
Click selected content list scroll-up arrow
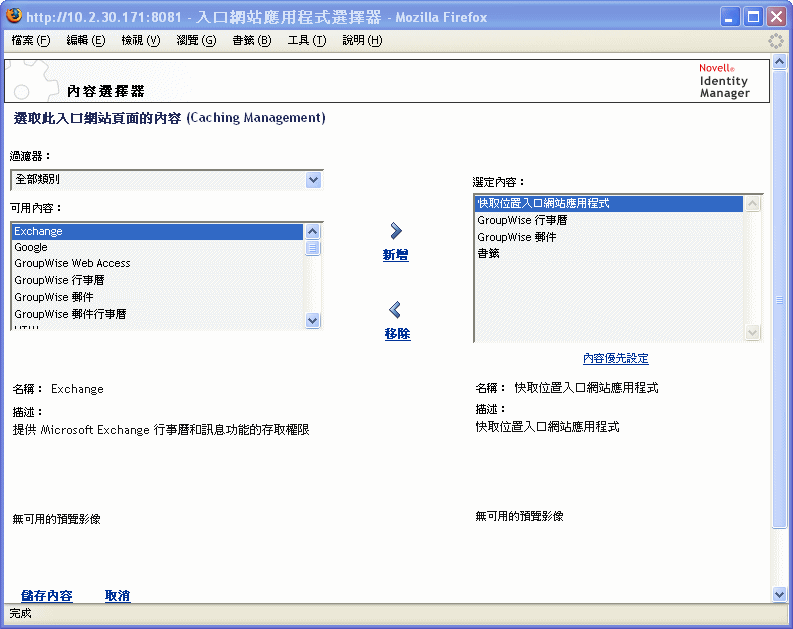coord(753,204)
